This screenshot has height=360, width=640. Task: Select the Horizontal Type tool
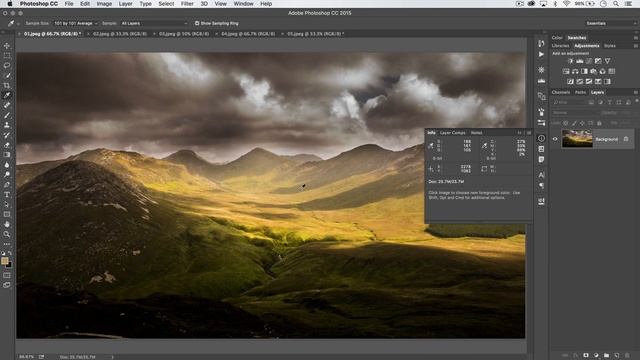tap(7, 195)
